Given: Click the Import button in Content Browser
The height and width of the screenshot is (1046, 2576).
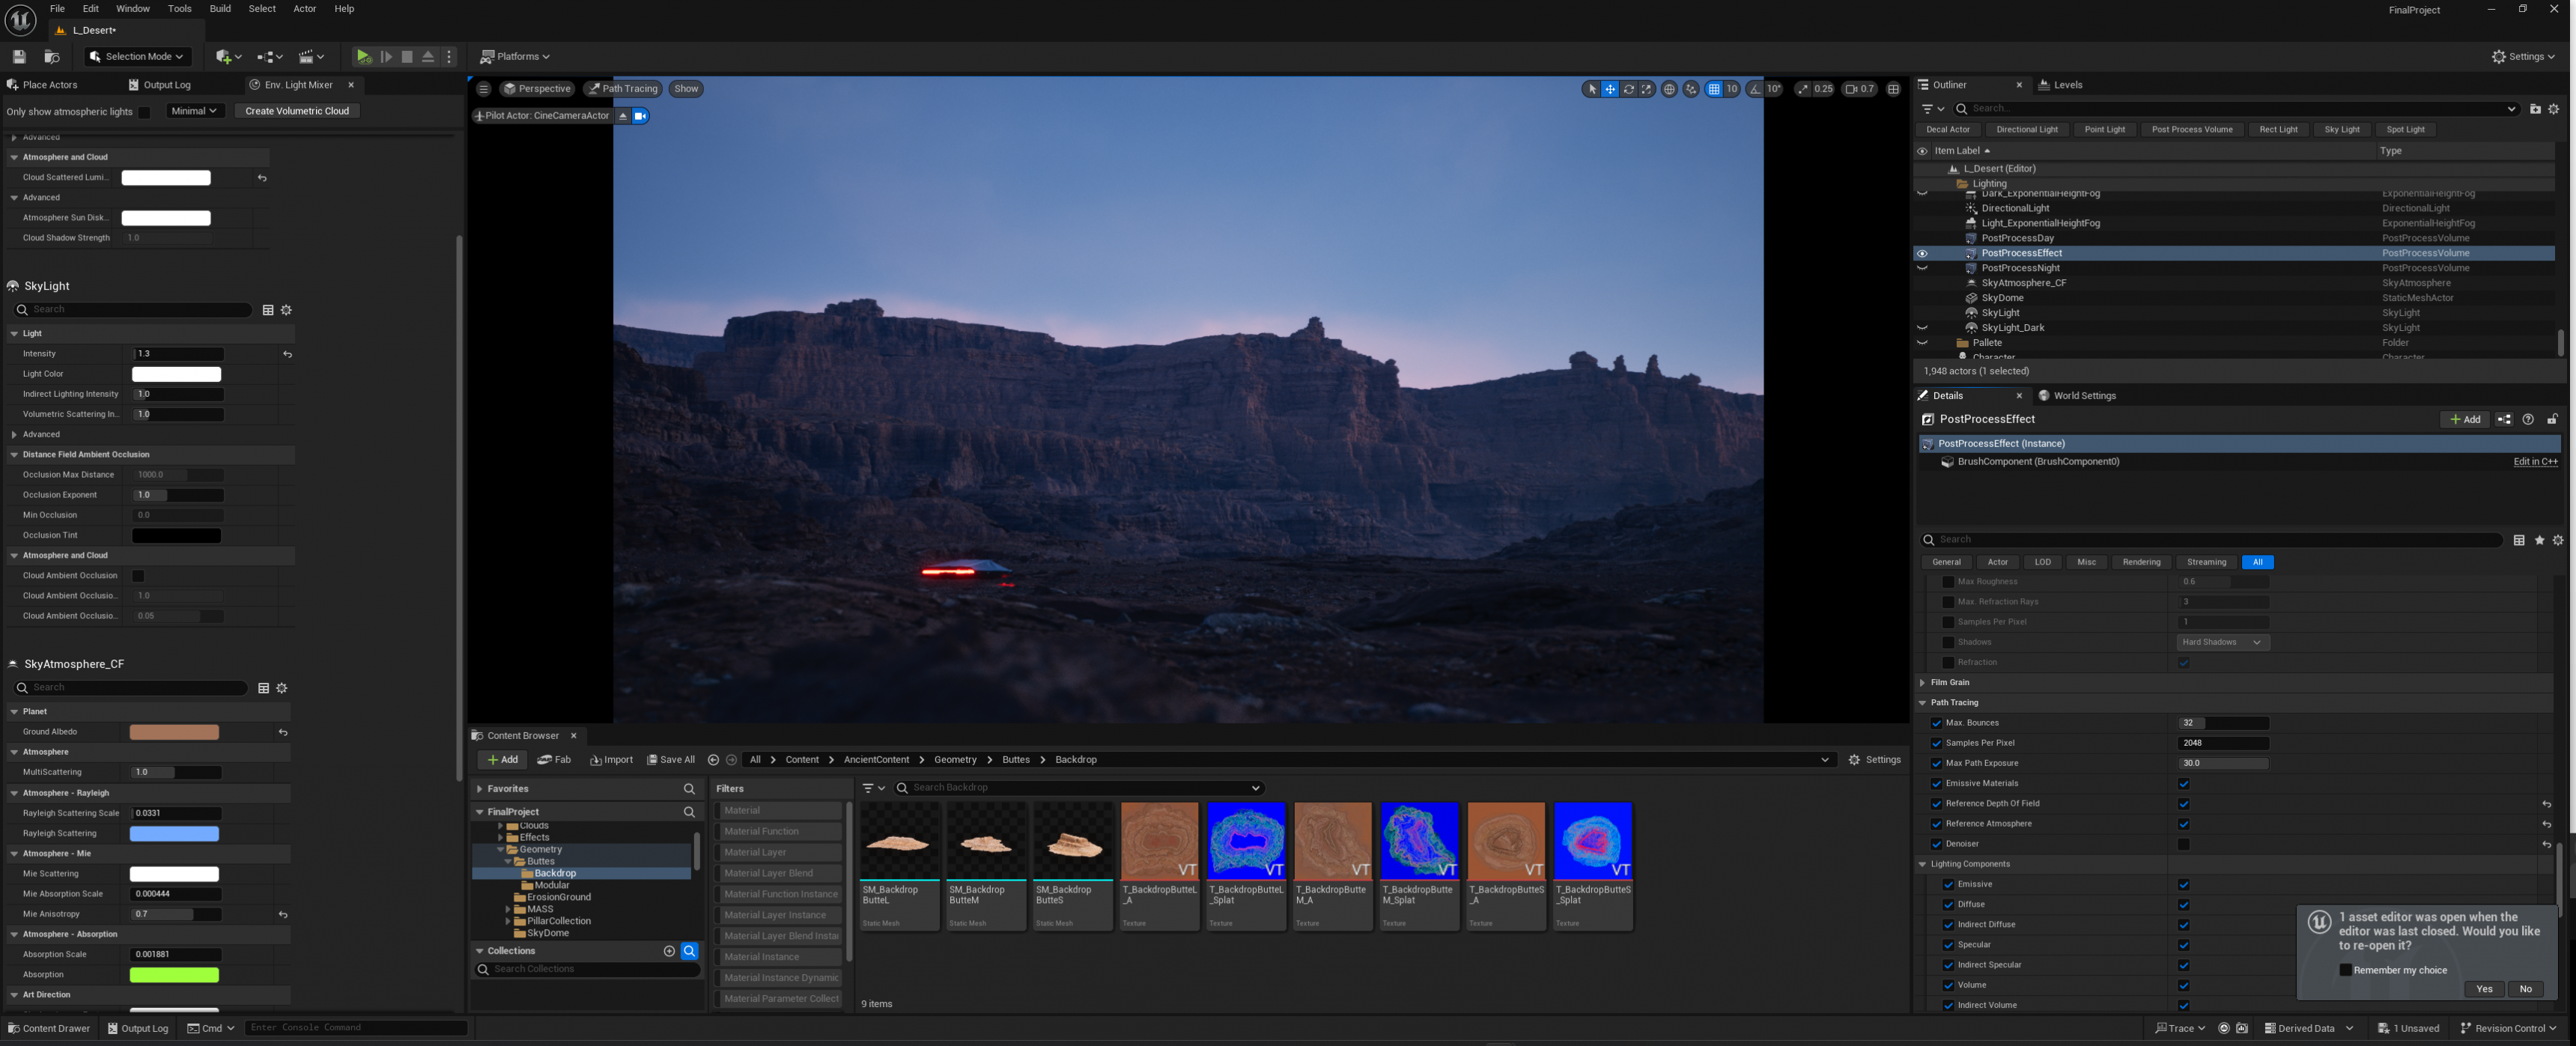Looking at the screenshot, I should click(x=611, y=760).
